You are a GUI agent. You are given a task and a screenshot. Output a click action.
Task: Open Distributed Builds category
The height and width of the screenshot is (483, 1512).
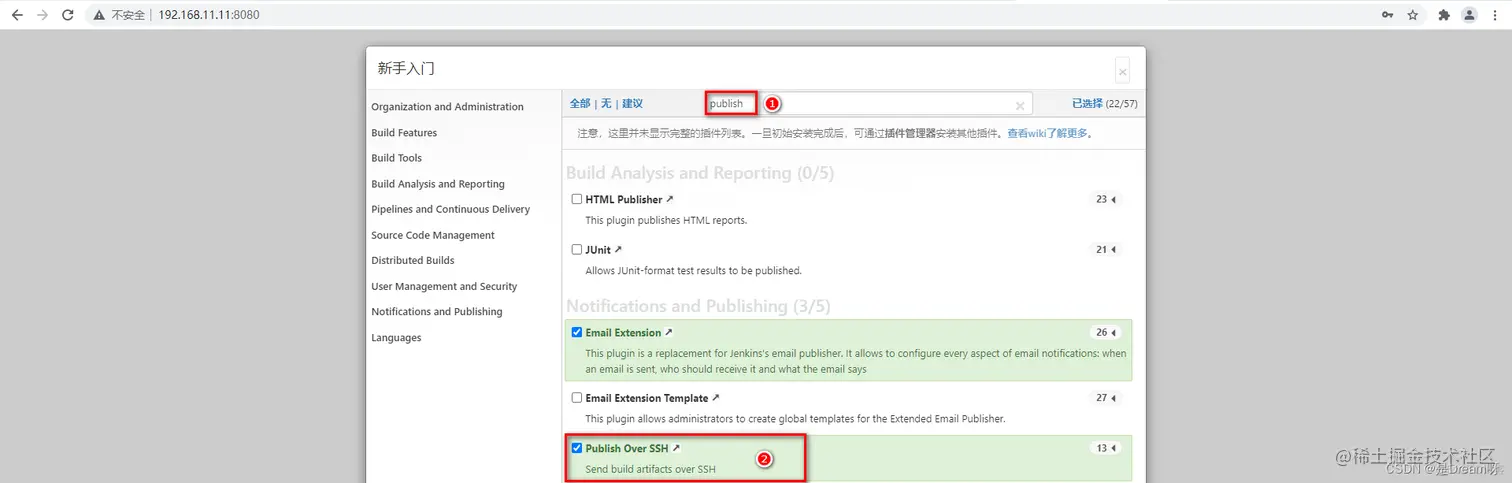pyautogui.click(x=413, y=260)
